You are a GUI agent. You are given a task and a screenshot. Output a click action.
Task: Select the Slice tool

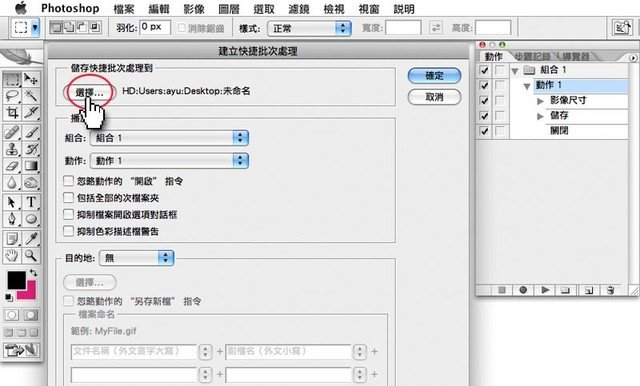31,112
